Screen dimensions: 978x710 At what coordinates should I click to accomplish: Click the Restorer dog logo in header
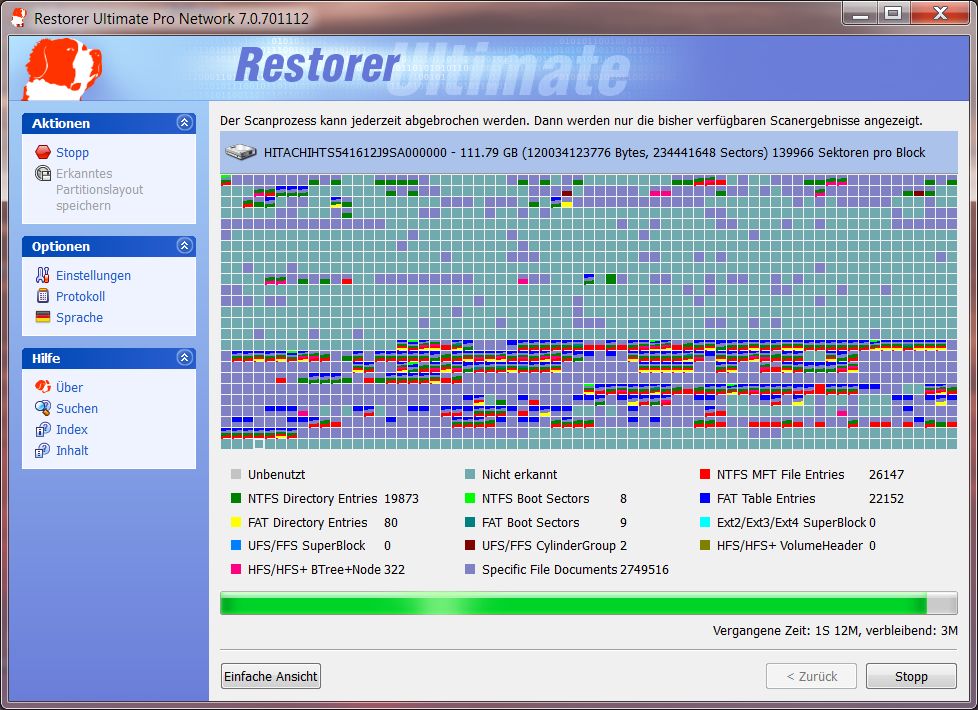[x=61, y=69]
